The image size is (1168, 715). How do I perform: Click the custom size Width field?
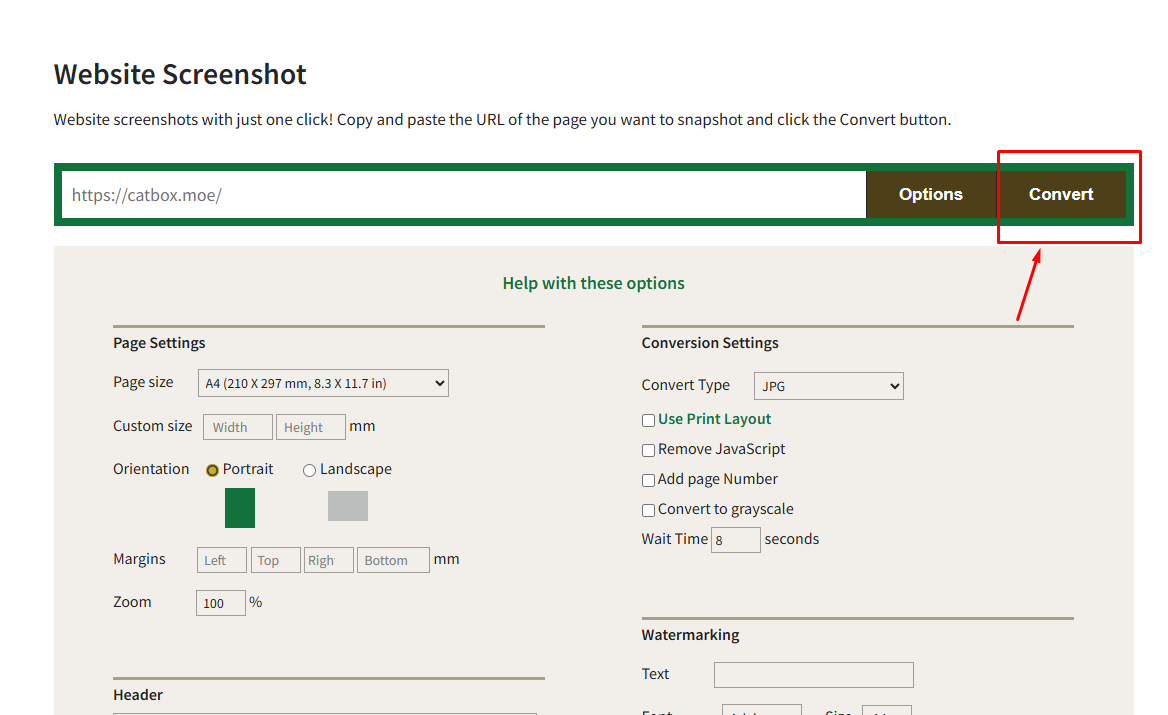pyautogui.click(x=237, y=427)
